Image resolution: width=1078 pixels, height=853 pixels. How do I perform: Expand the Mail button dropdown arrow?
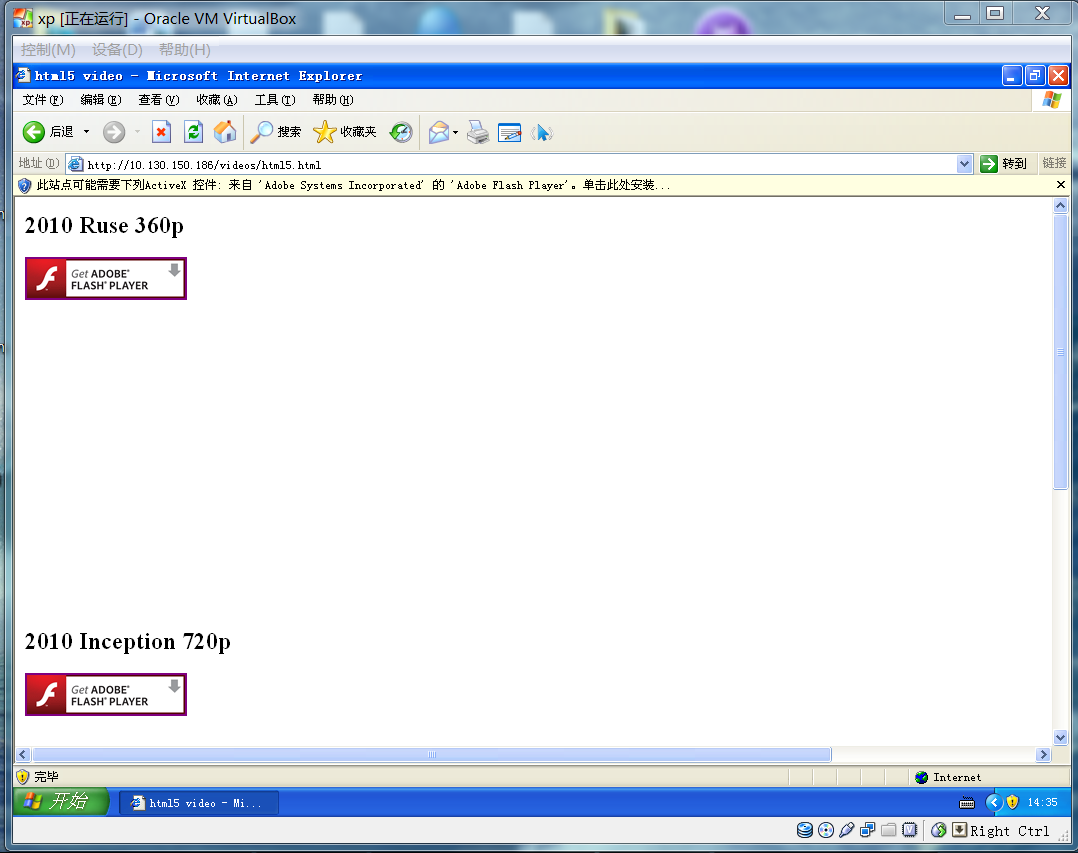click(455, 132)
